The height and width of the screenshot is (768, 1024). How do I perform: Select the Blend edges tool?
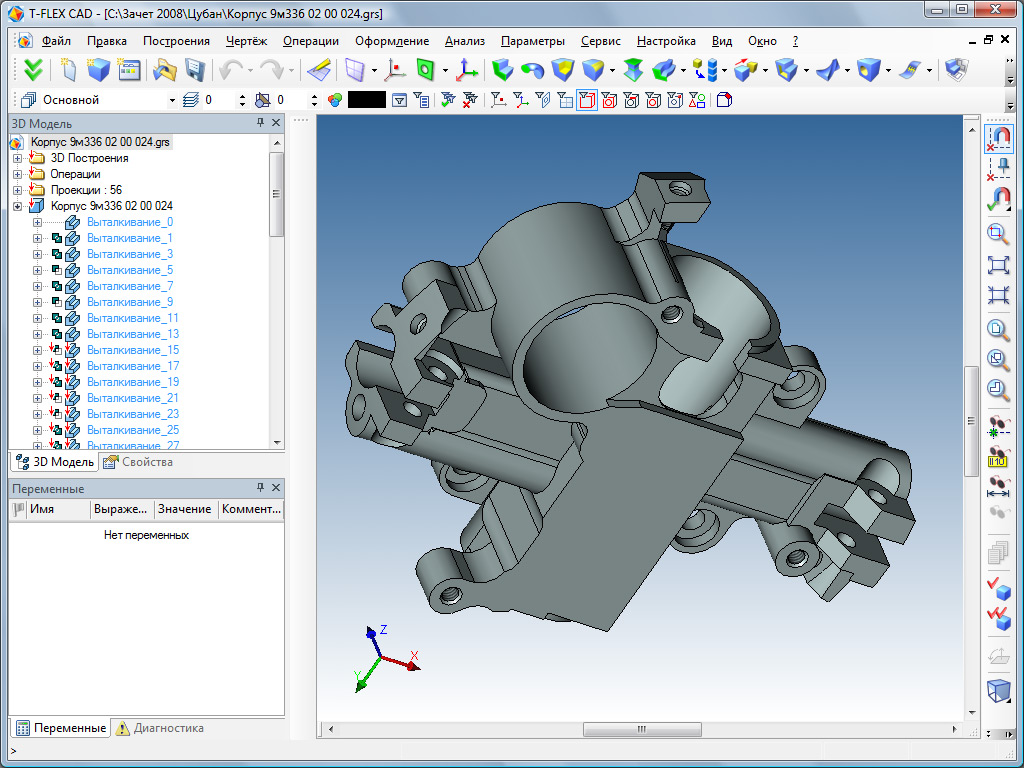(593, 69)
